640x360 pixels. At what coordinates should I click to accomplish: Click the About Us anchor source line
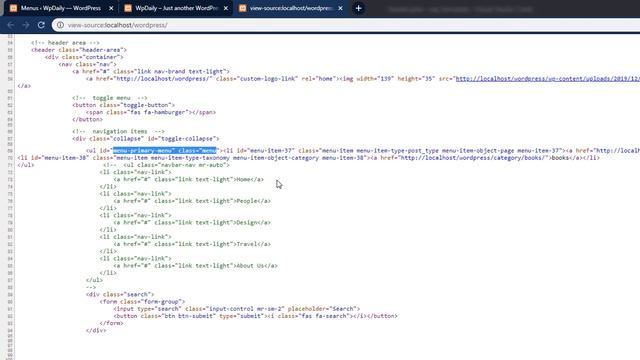tap(196, 266)
